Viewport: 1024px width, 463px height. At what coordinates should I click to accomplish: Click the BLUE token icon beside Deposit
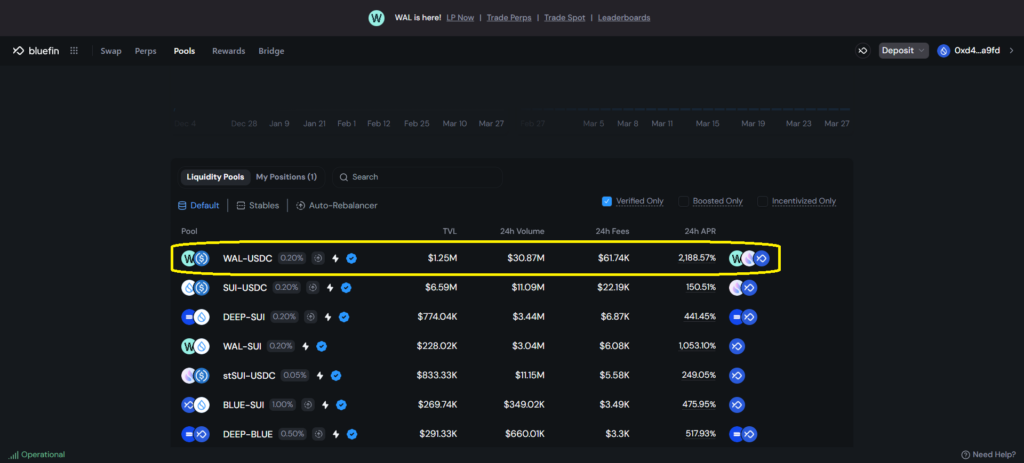point(862,51)
